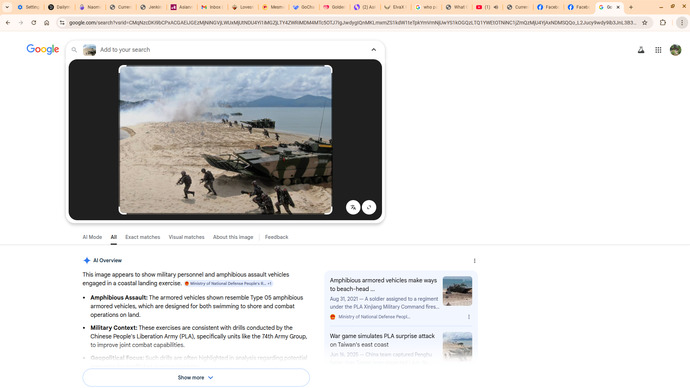Screen dimensions: 690x388
Task: Open the Chrome three-dot menu
Action: [682, 22]
